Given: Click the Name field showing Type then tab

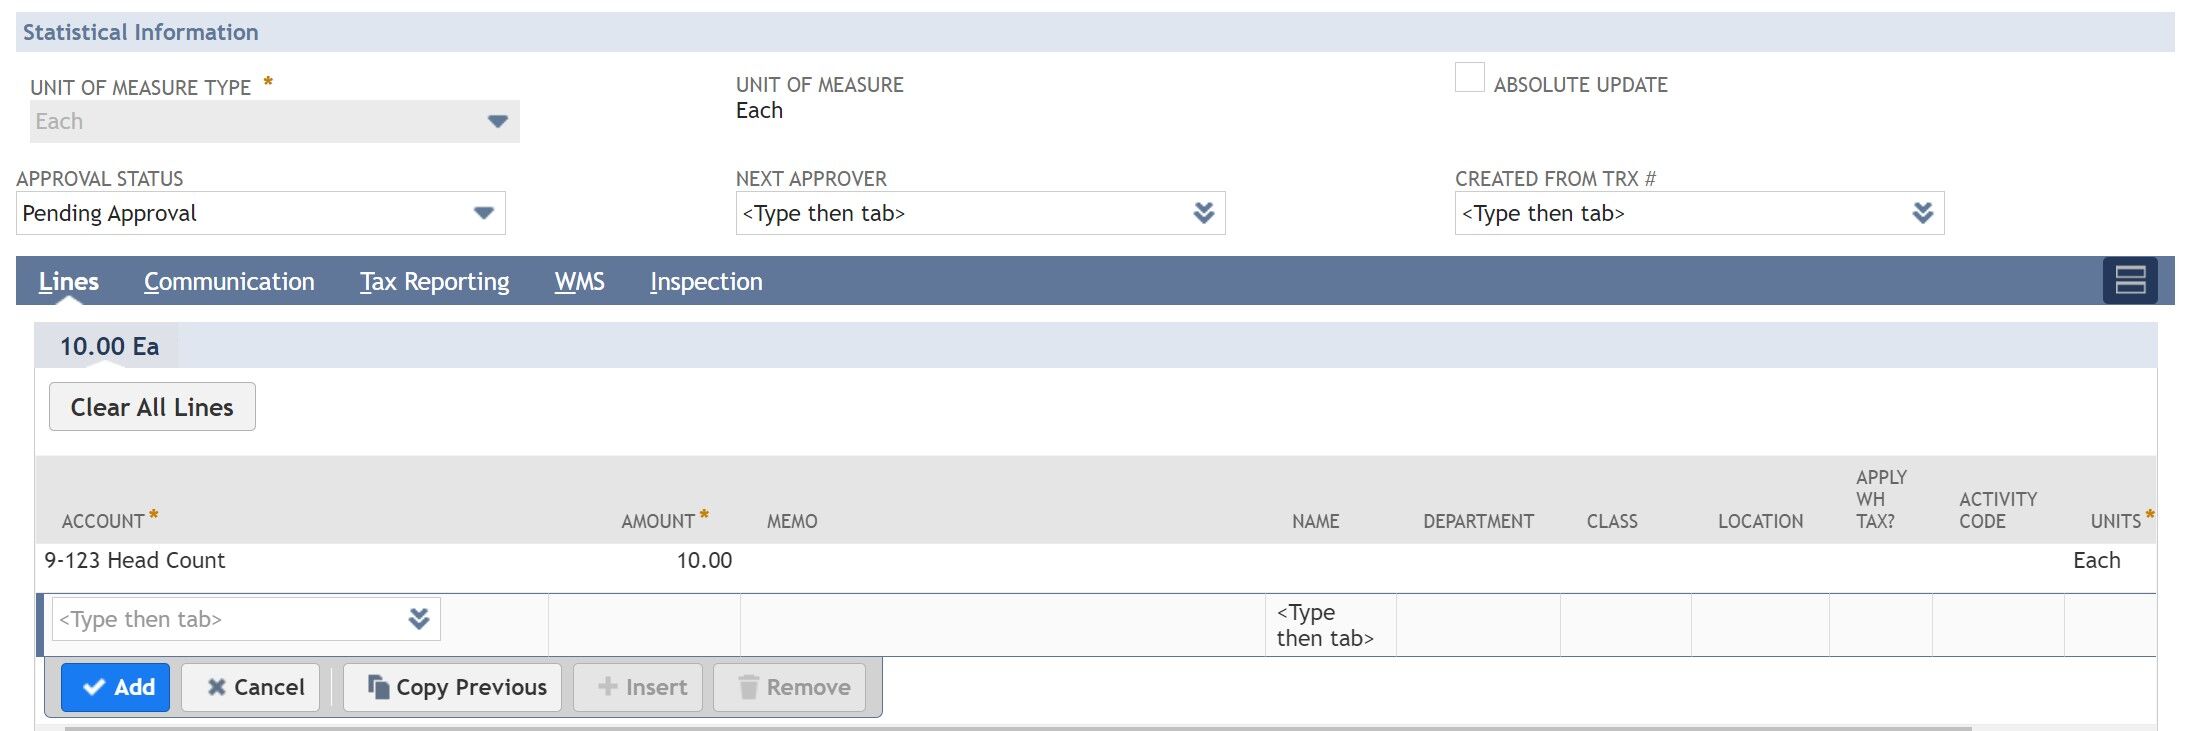Looking at the screenshot, I should (x=1327, y=624).
